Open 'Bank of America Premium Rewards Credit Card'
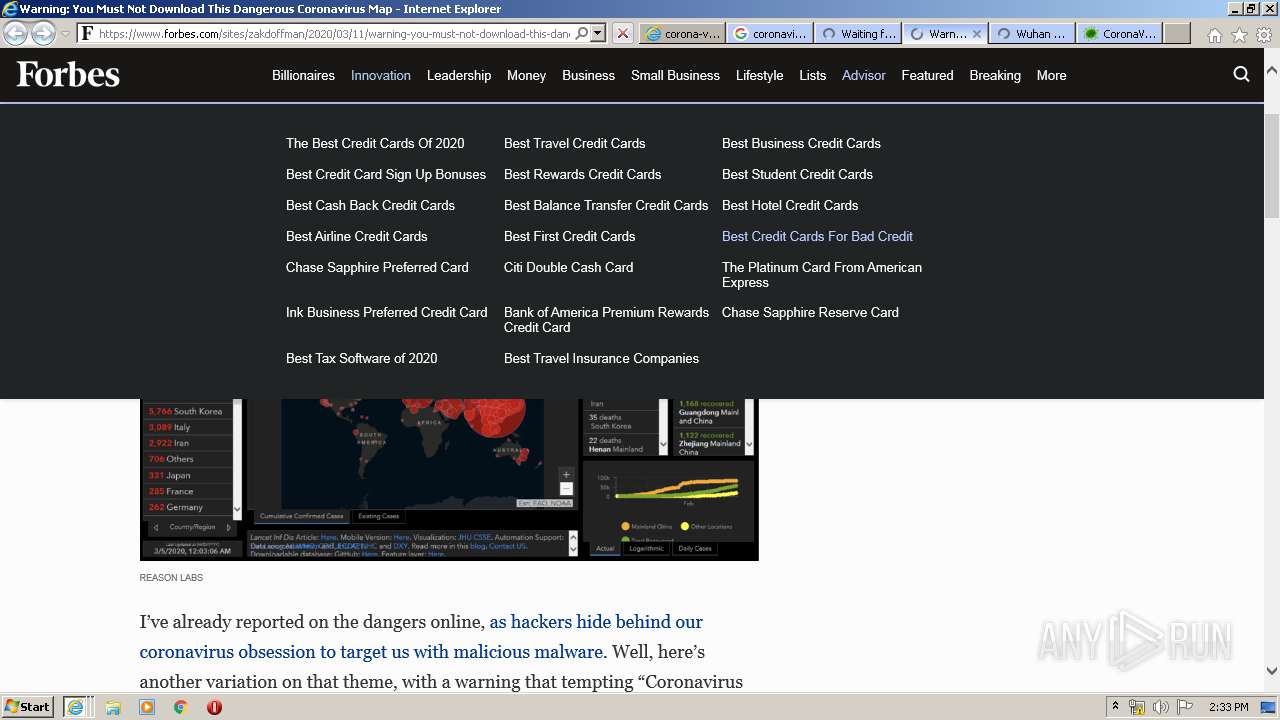This screenshot has width=1280, height=720. pos(606,319)
